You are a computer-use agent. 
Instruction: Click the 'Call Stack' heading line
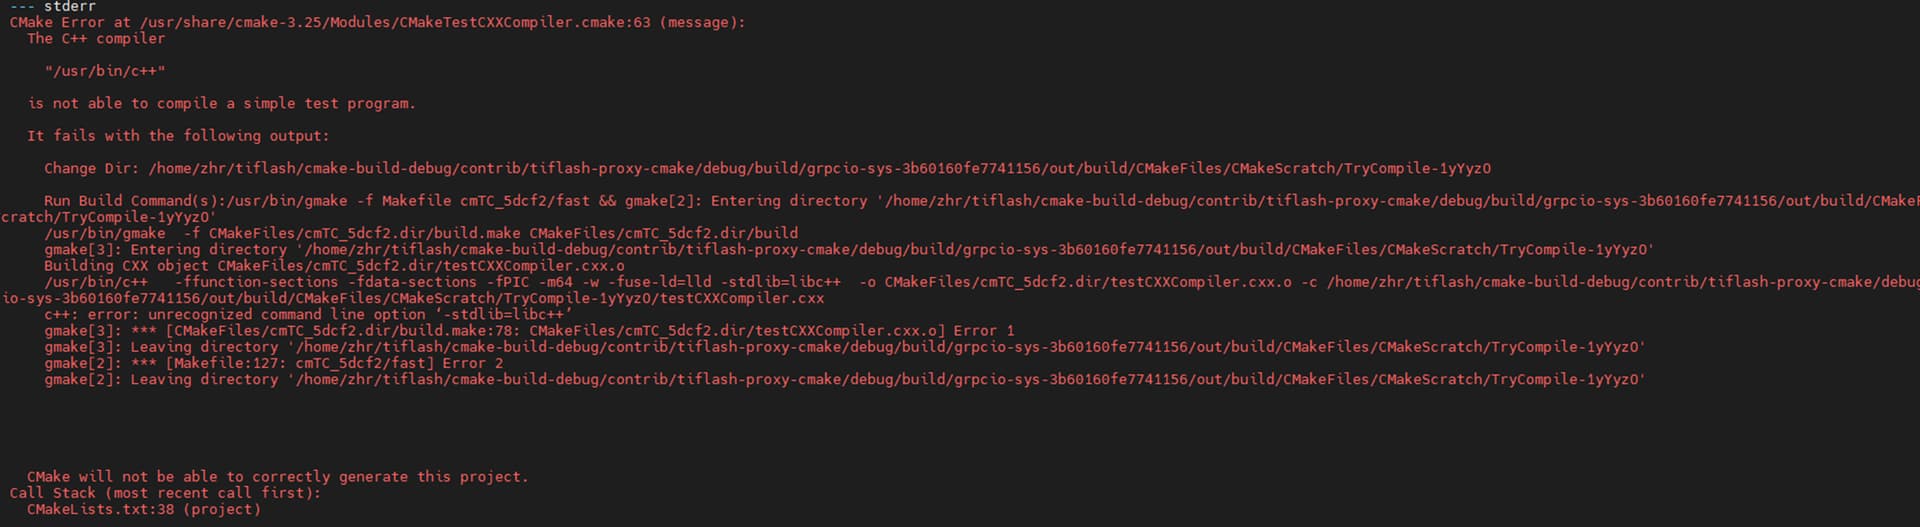(x=165, y=492)
